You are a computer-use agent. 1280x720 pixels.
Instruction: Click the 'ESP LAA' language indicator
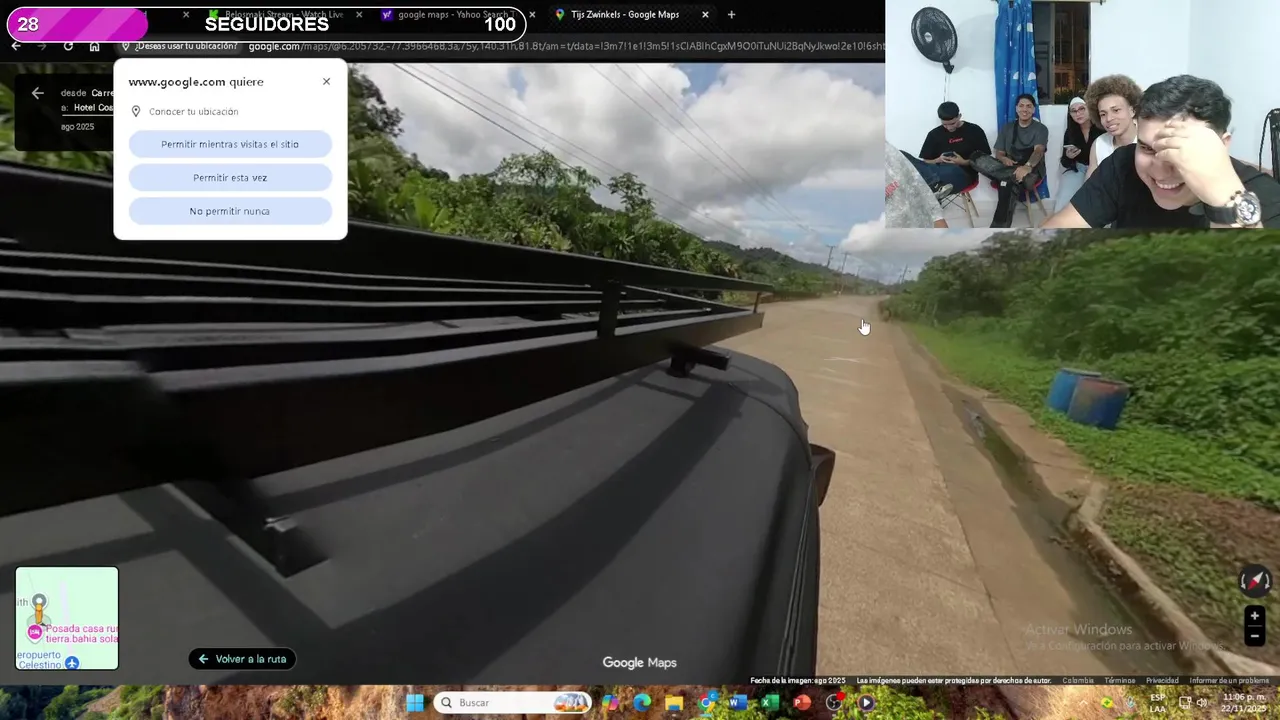pos(1157,703)
